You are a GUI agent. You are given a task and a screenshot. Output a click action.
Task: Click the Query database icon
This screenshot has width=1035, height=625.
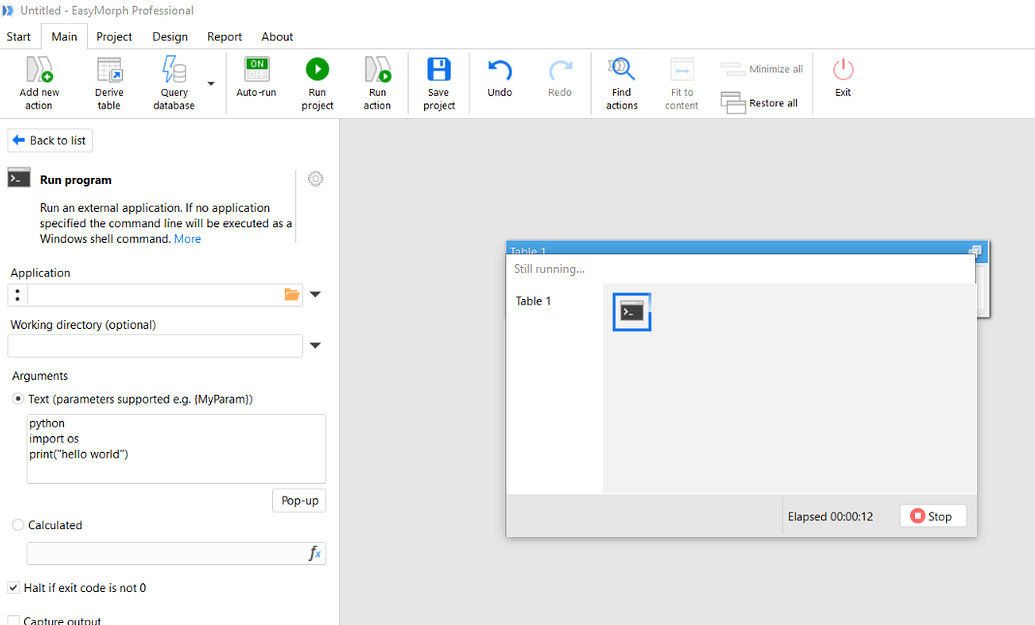coord(174,70)
